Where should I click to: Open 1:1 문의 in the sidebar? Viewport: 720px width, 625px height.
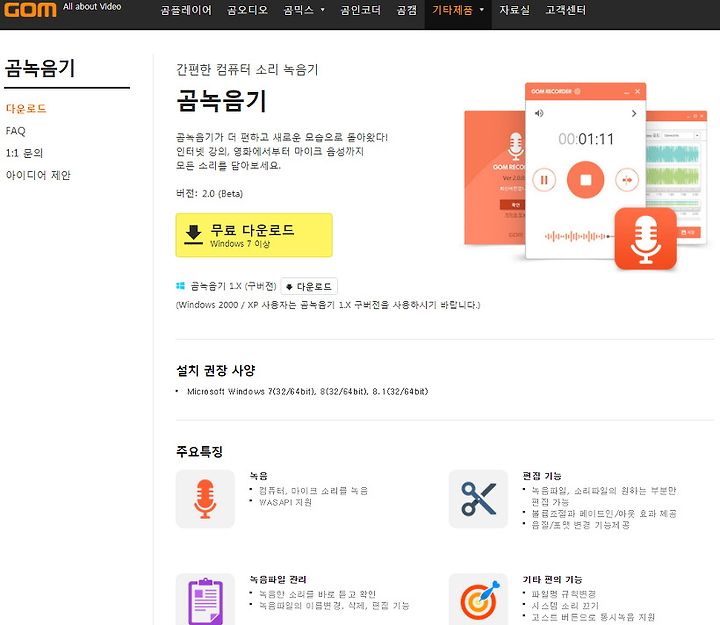point(24,153)
